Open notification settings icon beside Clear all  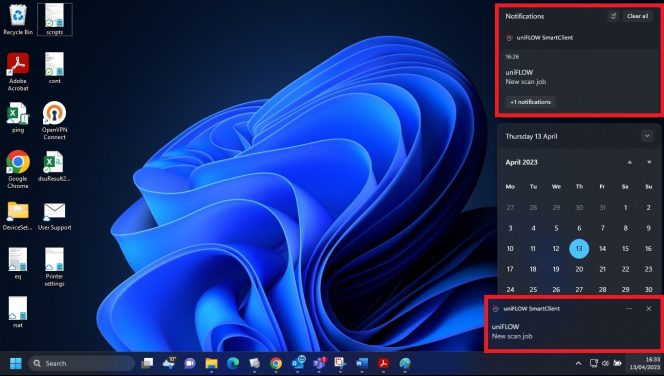613,16
